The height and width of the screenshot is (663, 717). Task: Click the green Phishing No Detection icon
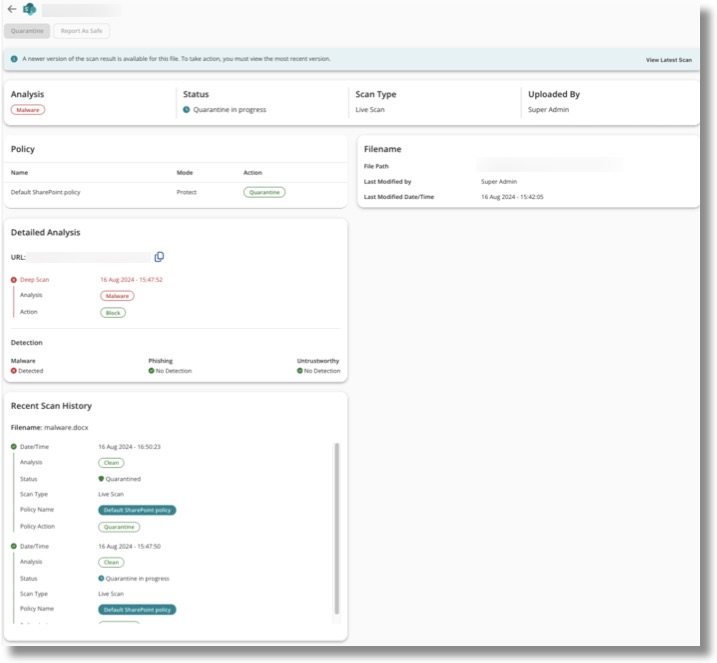click(x=151, y=371)
